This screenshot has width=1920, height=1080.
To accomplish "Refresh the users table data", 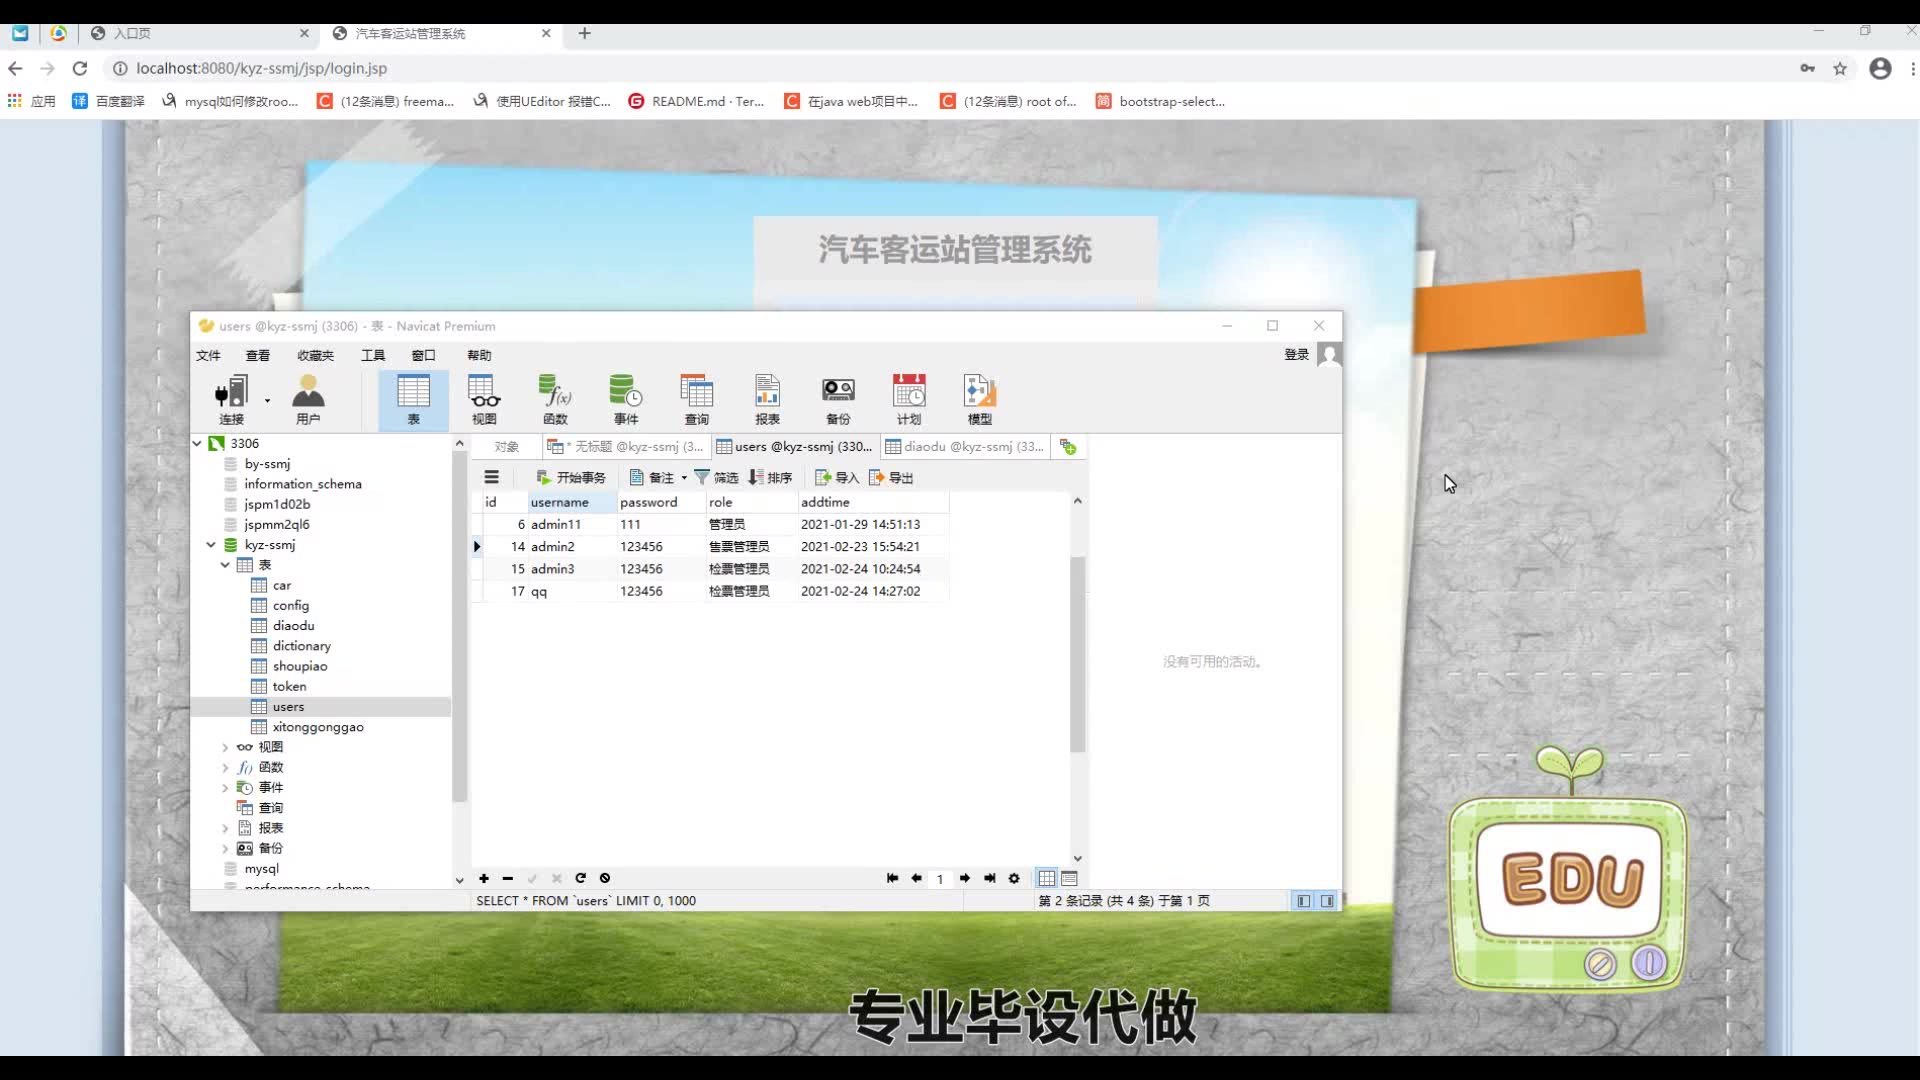I will [580, 879].
